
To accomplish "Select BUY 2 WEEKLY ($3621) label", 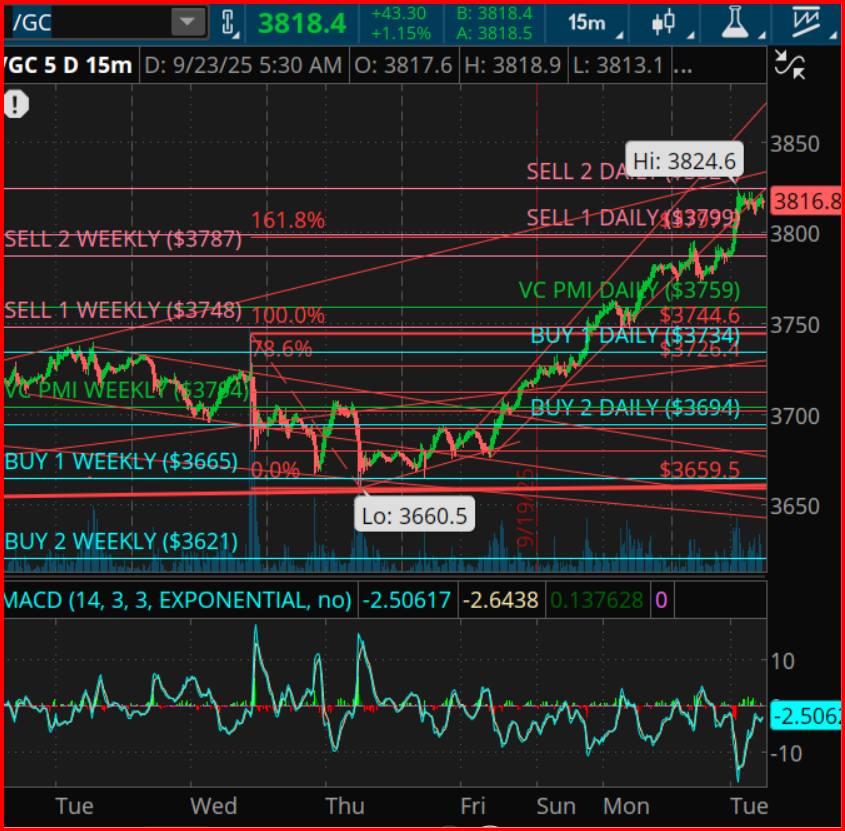I will click(121, 542).
